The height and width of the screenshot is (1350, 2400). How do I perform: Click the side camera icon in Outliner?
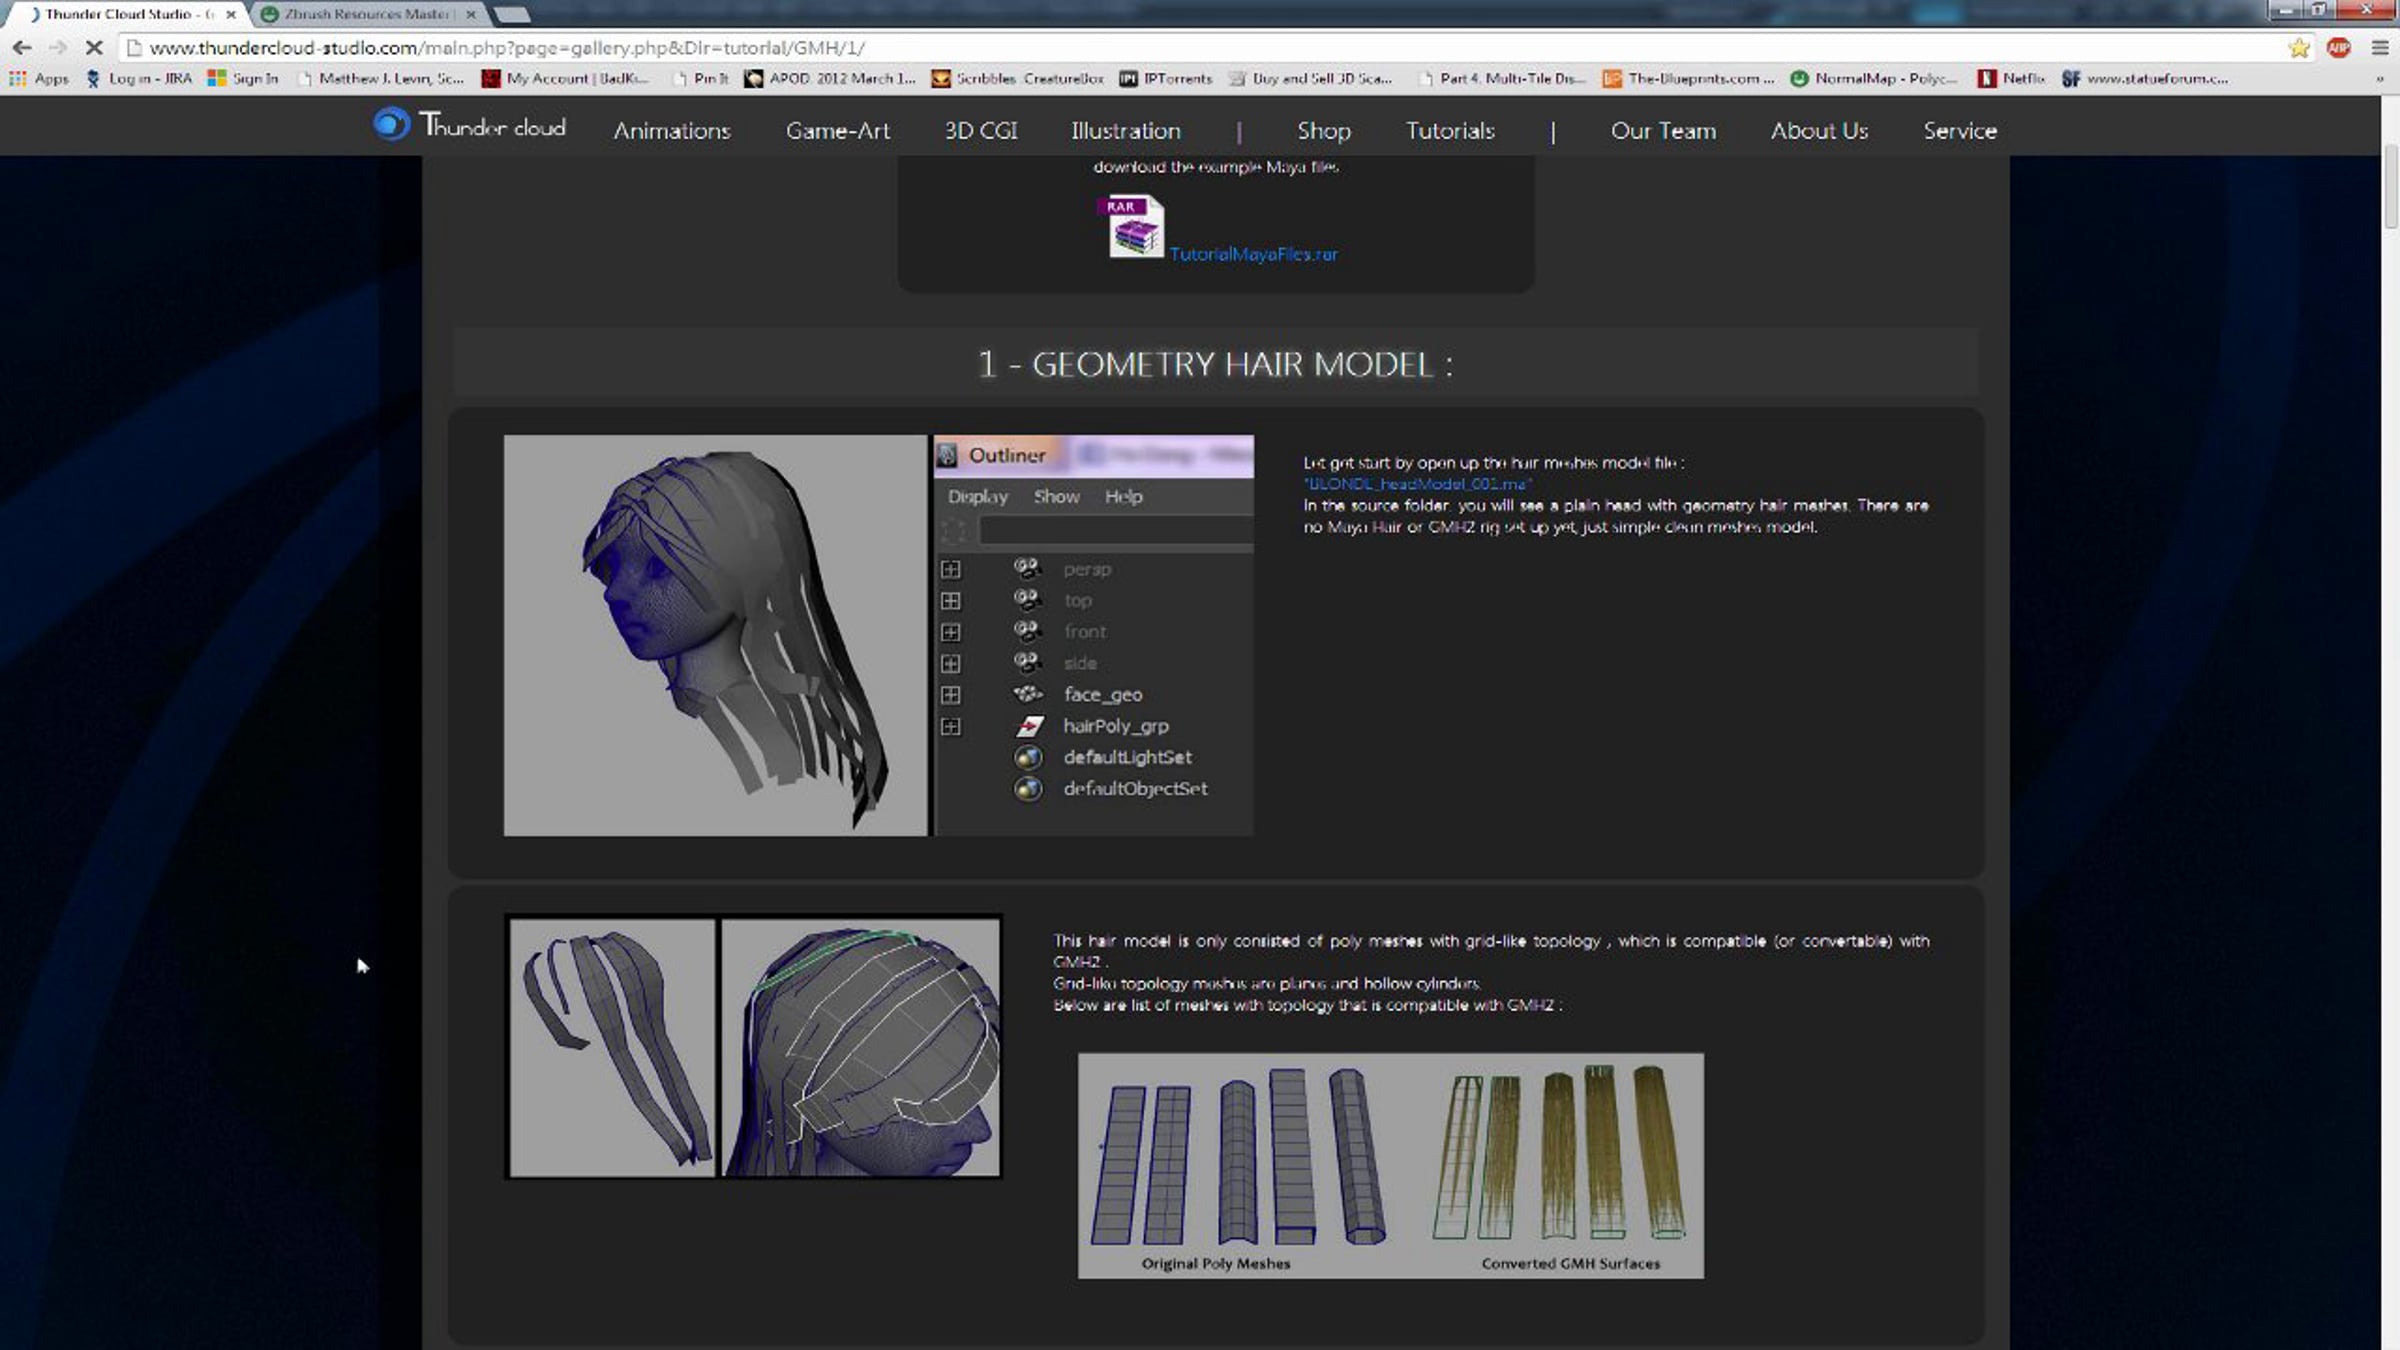pyautogui.click(x=1027, y=662)
